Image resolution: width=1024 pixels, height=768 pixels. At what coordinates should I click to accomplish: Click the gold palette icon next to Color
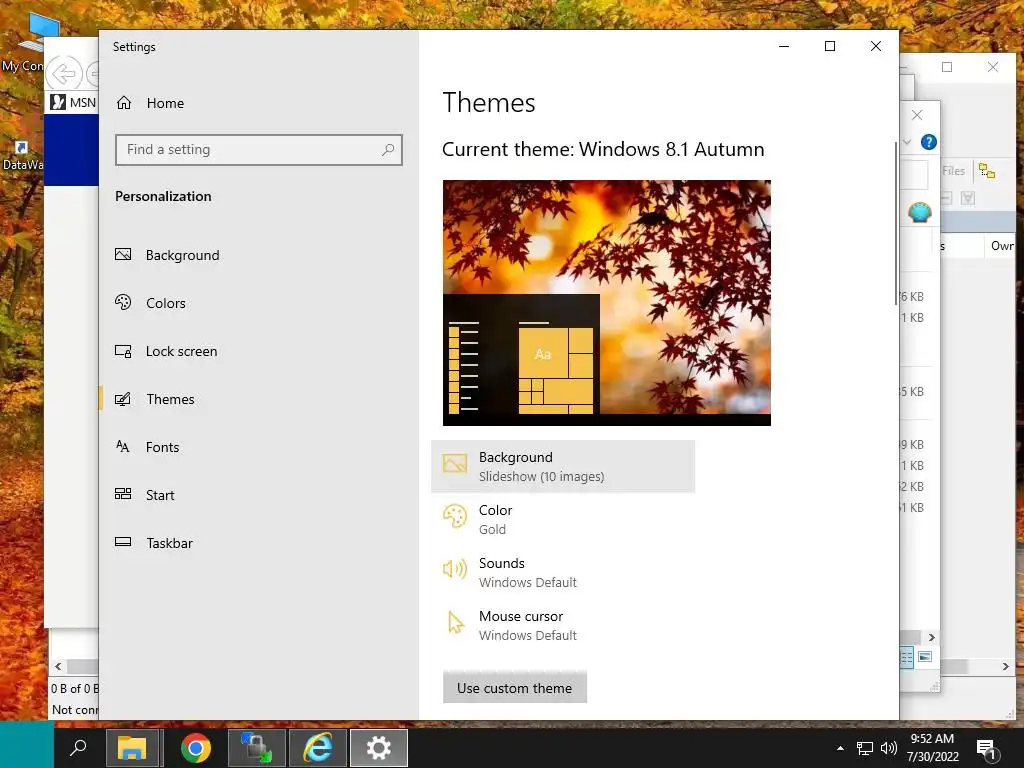tap(455, 517)
